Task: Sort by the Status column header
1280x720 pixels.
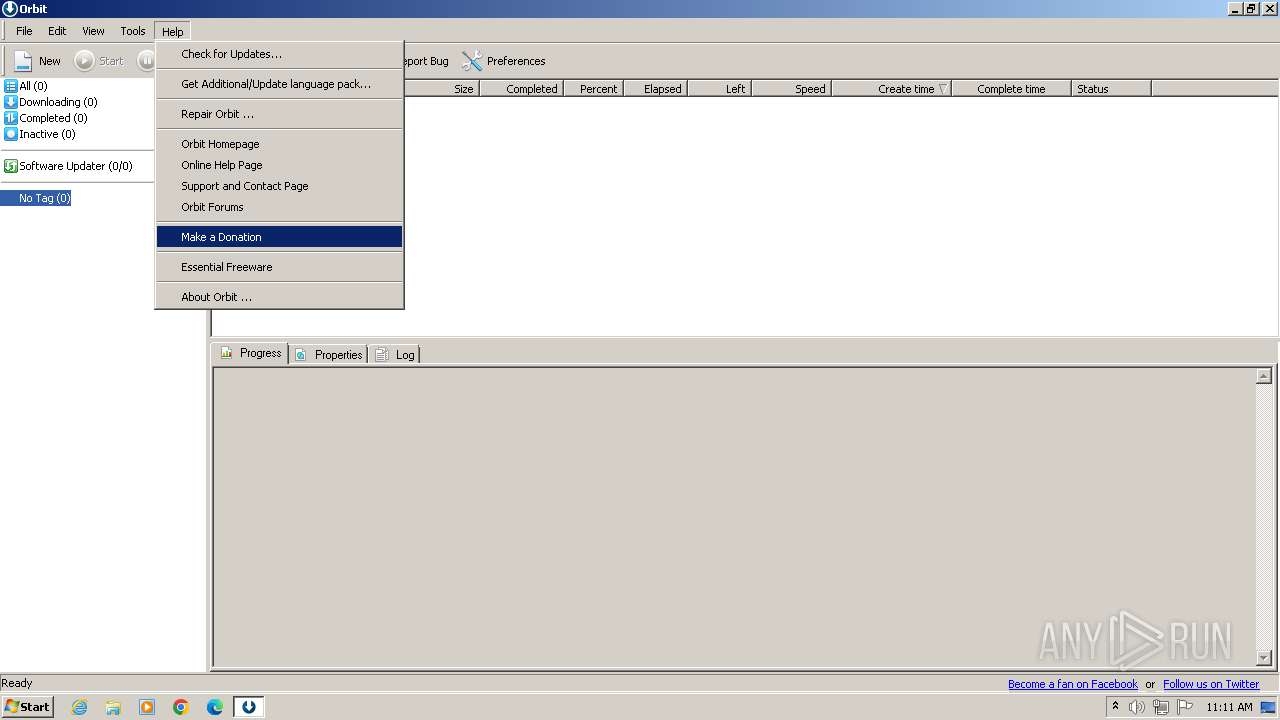Action: click(1112, 89)
